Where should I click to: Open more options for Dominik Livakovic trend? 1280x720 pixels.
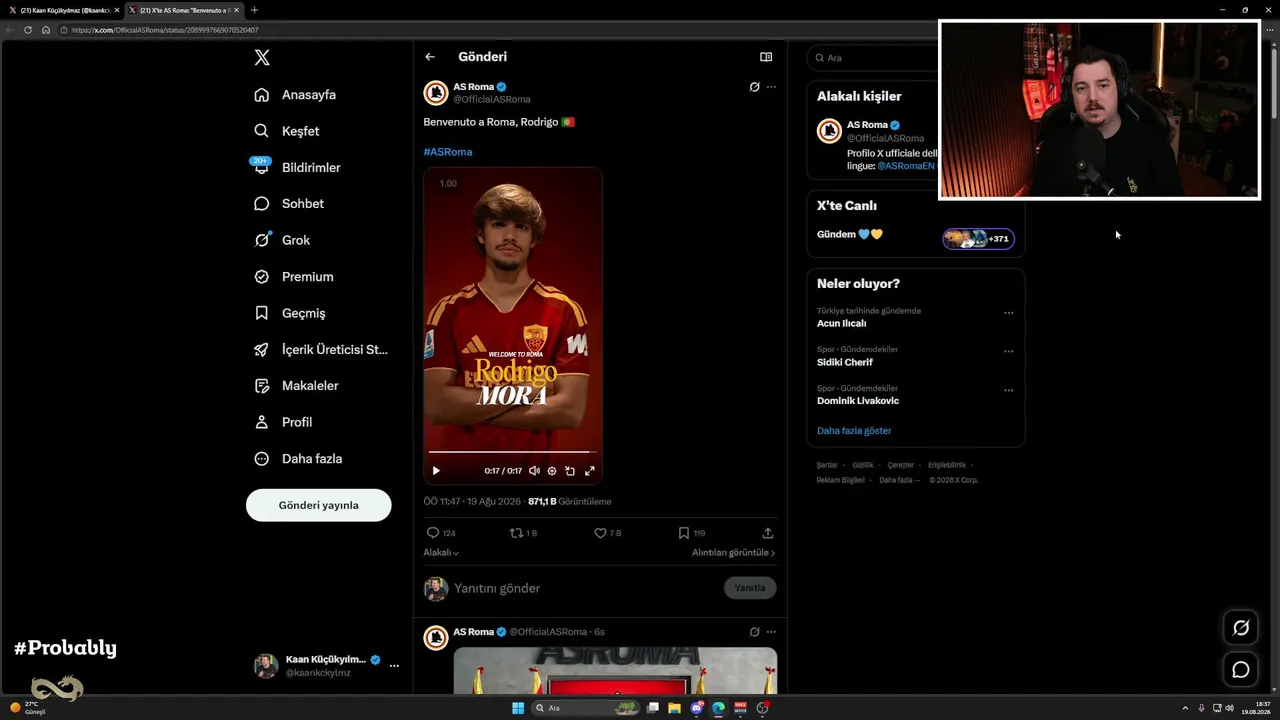pos(1008,390)
